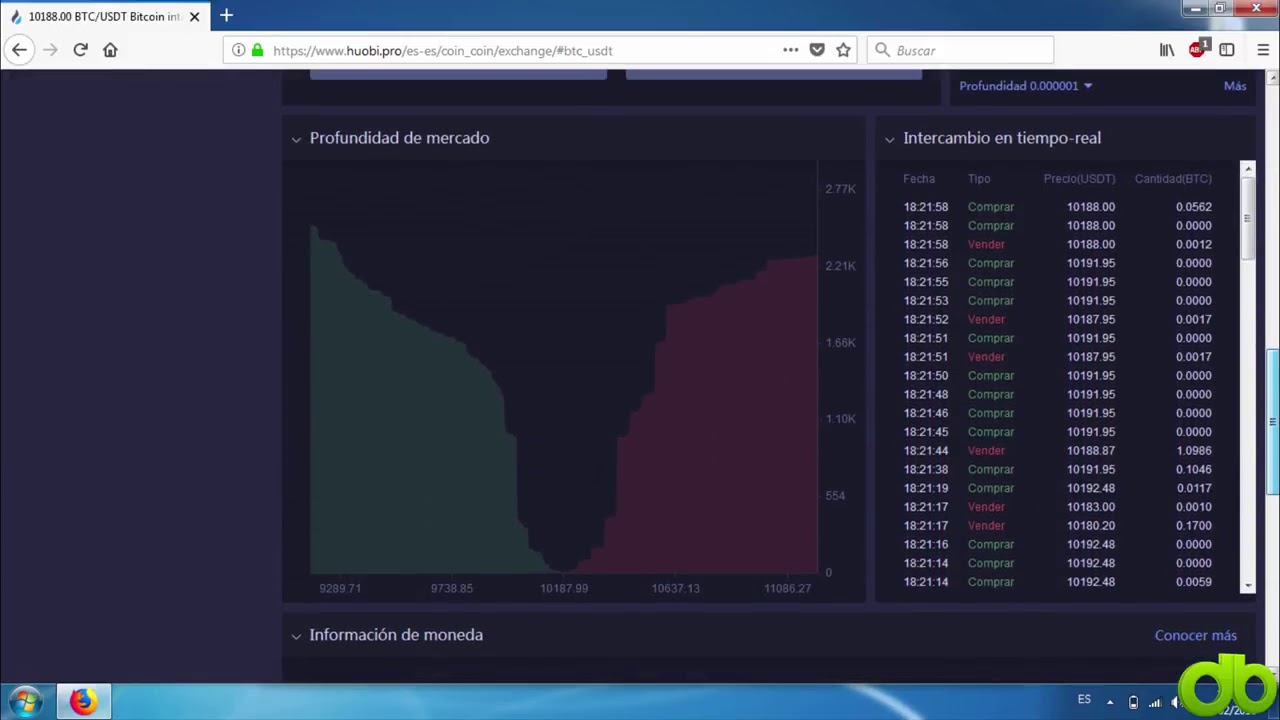Select the Vender label at 18:21:44
Viewport: 1280px width, 720px height.
[x=986, y=451]
